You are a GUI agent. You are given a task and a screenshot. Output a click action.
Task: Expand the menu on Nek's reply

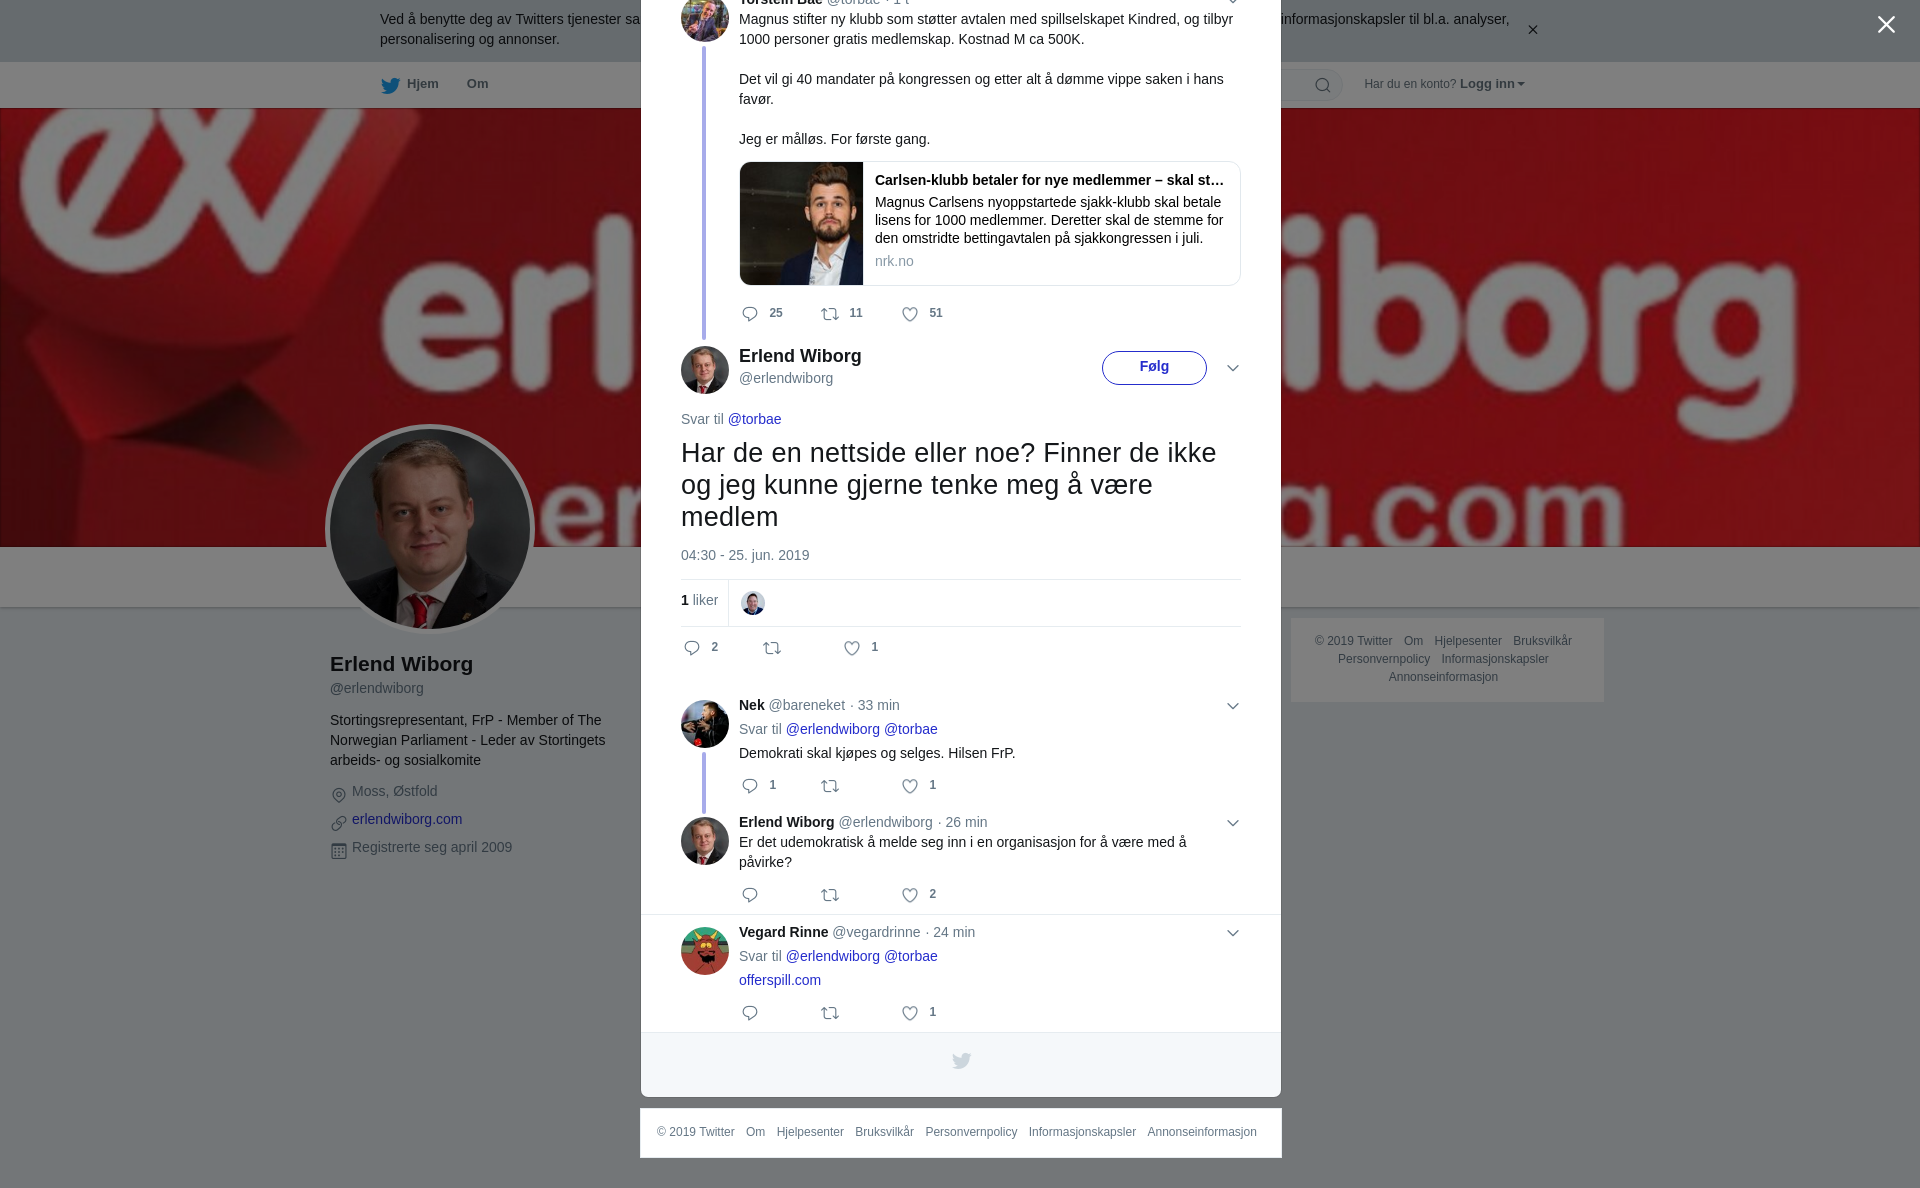pos(1233,707)
